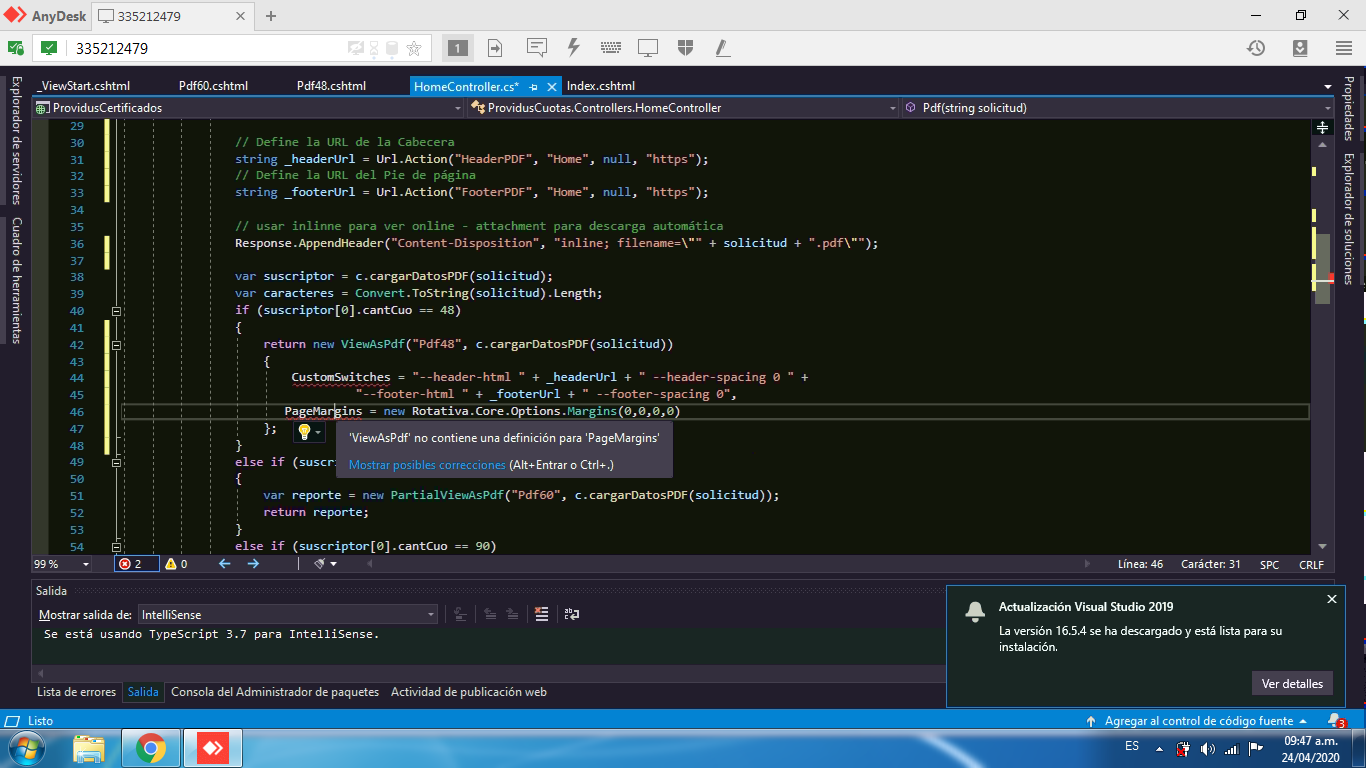The image size is (1366, 768).
Task: Open Windows Start menu orb
Action: 26,748
